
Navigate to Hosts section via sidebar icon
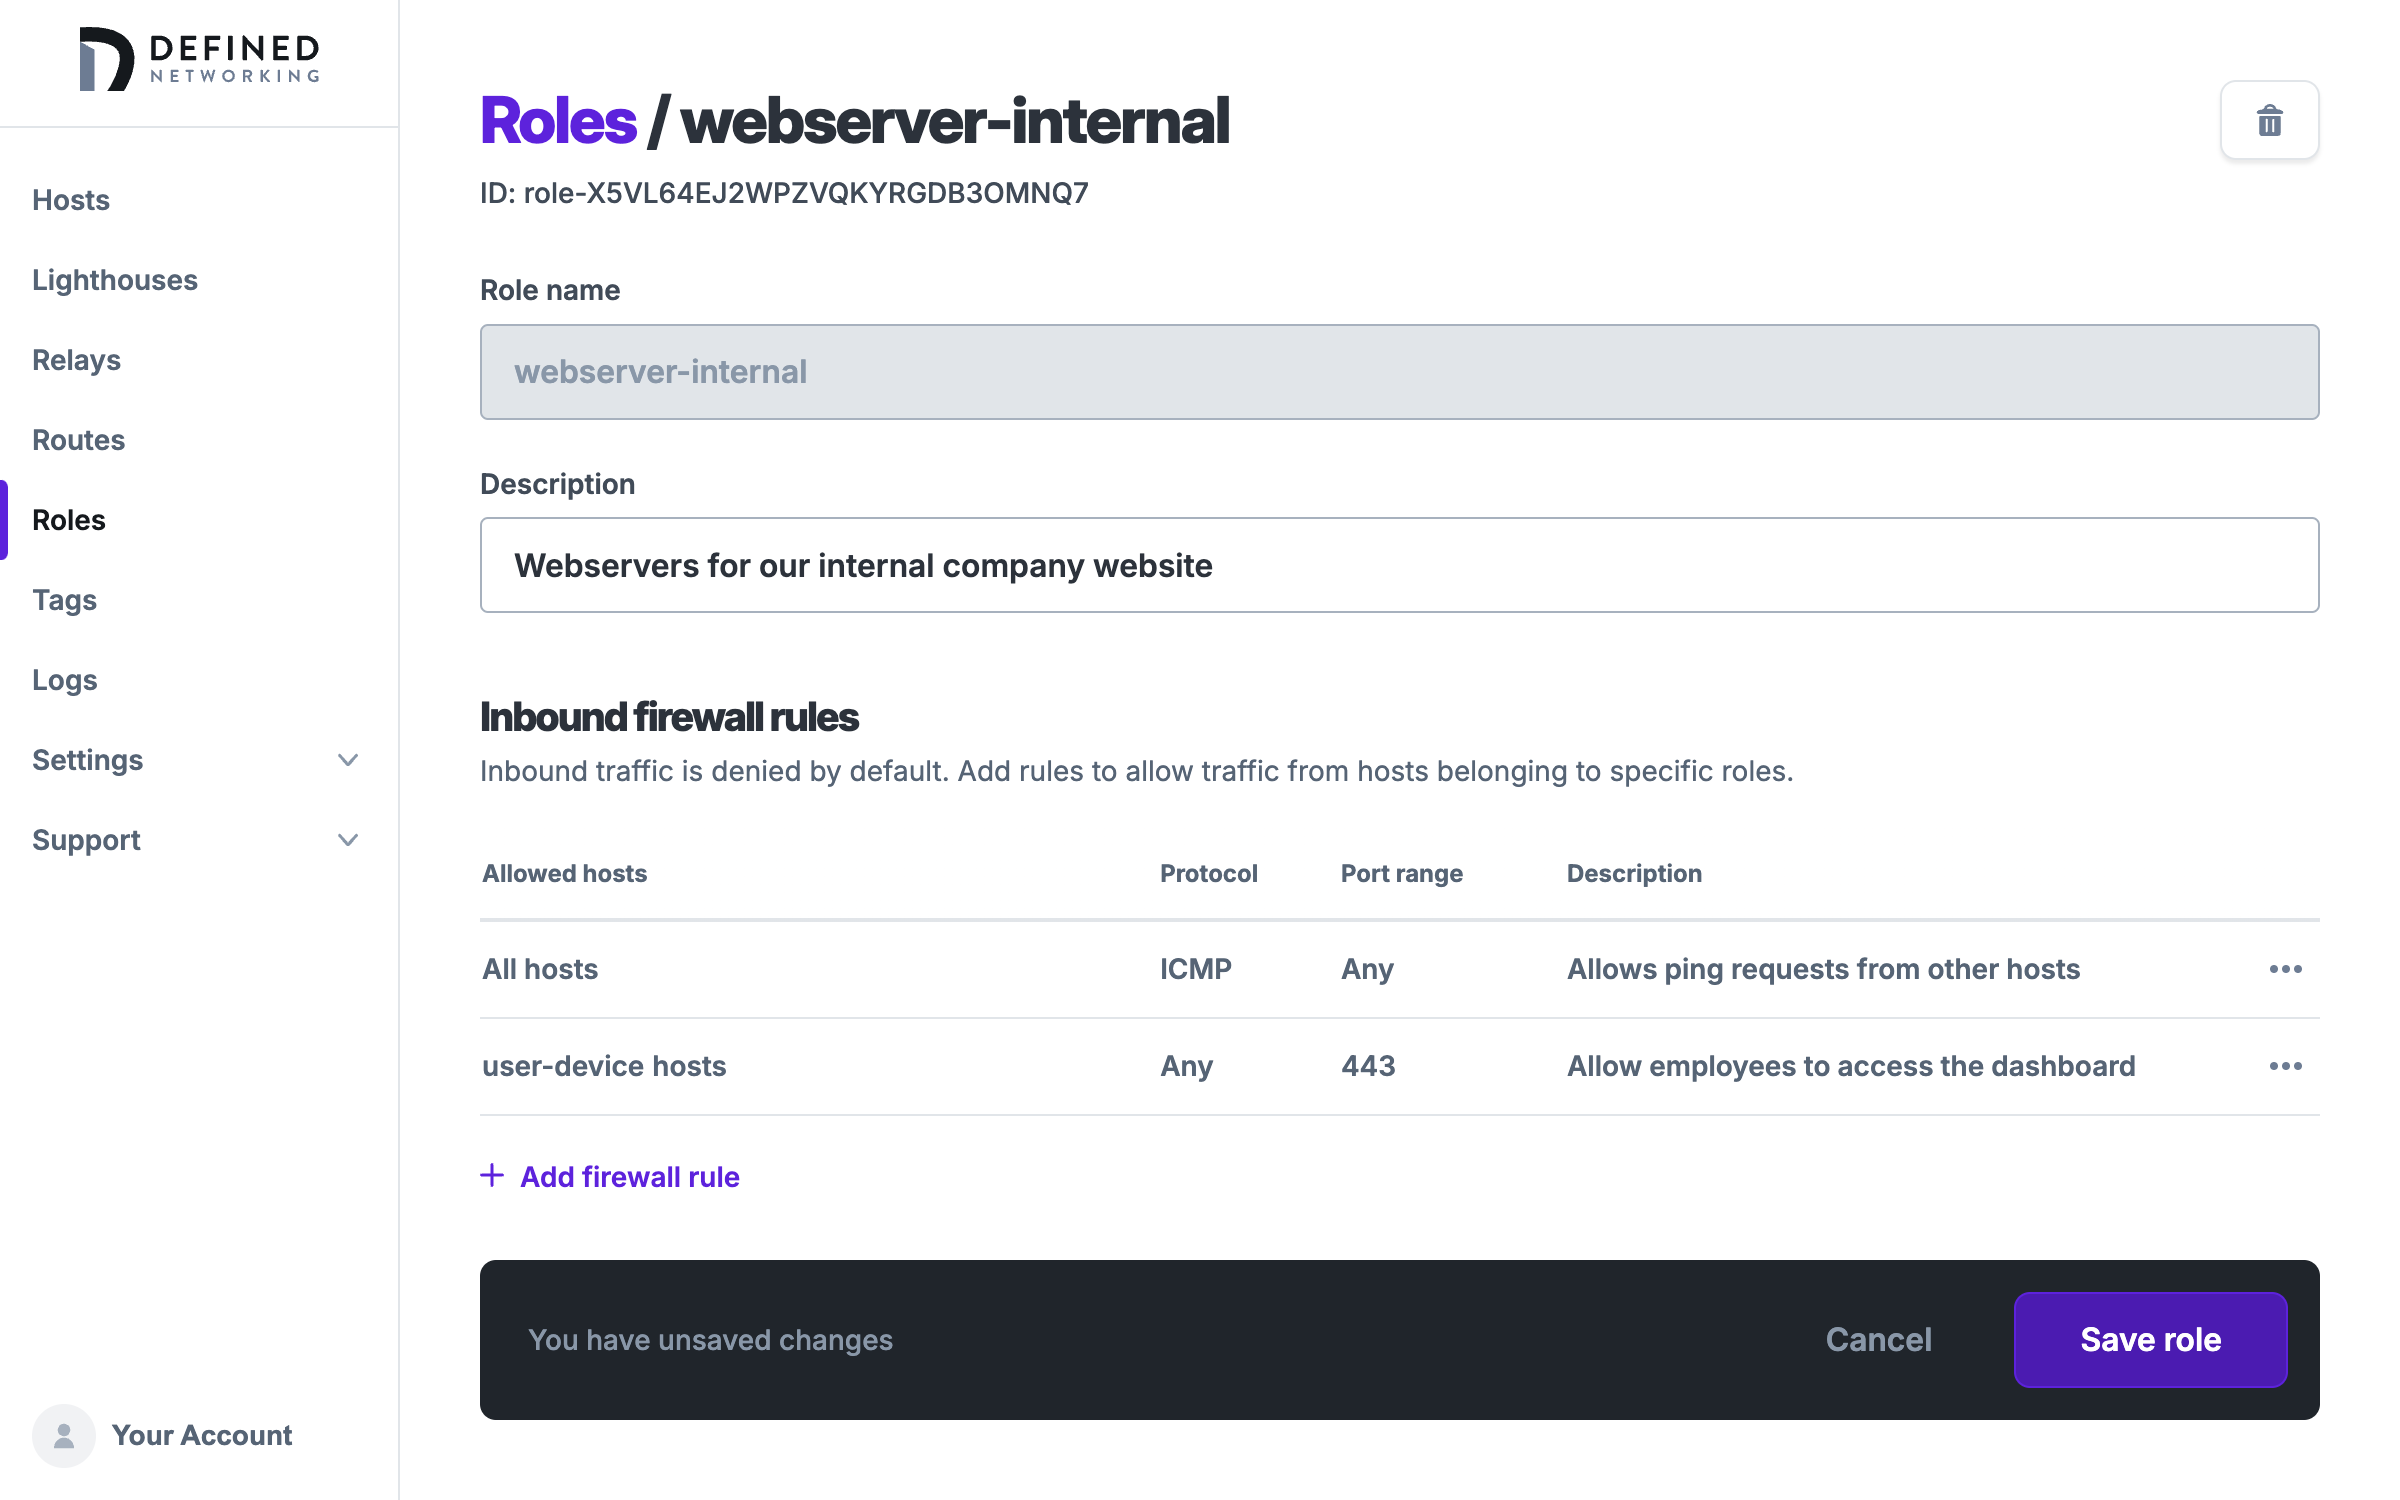[x=71, y=199]
